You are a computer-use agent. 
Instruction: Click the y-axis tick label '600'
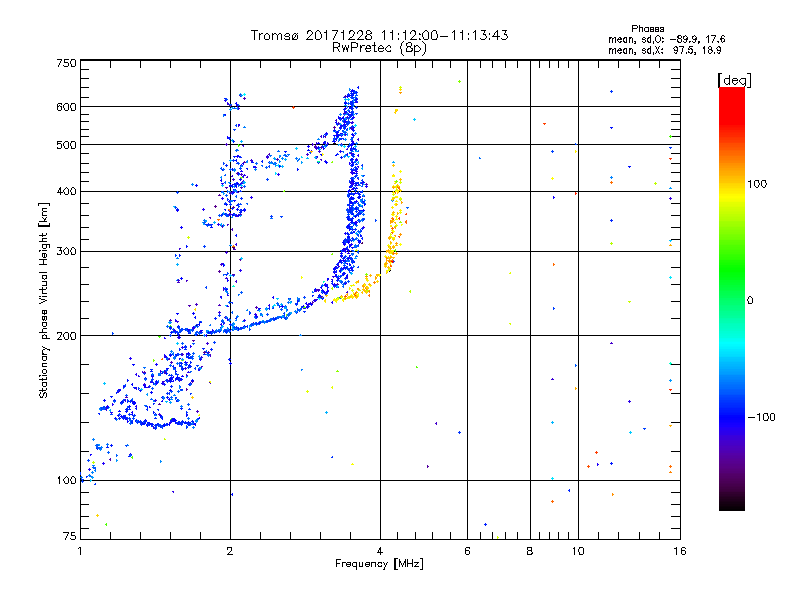pos(66,107)
